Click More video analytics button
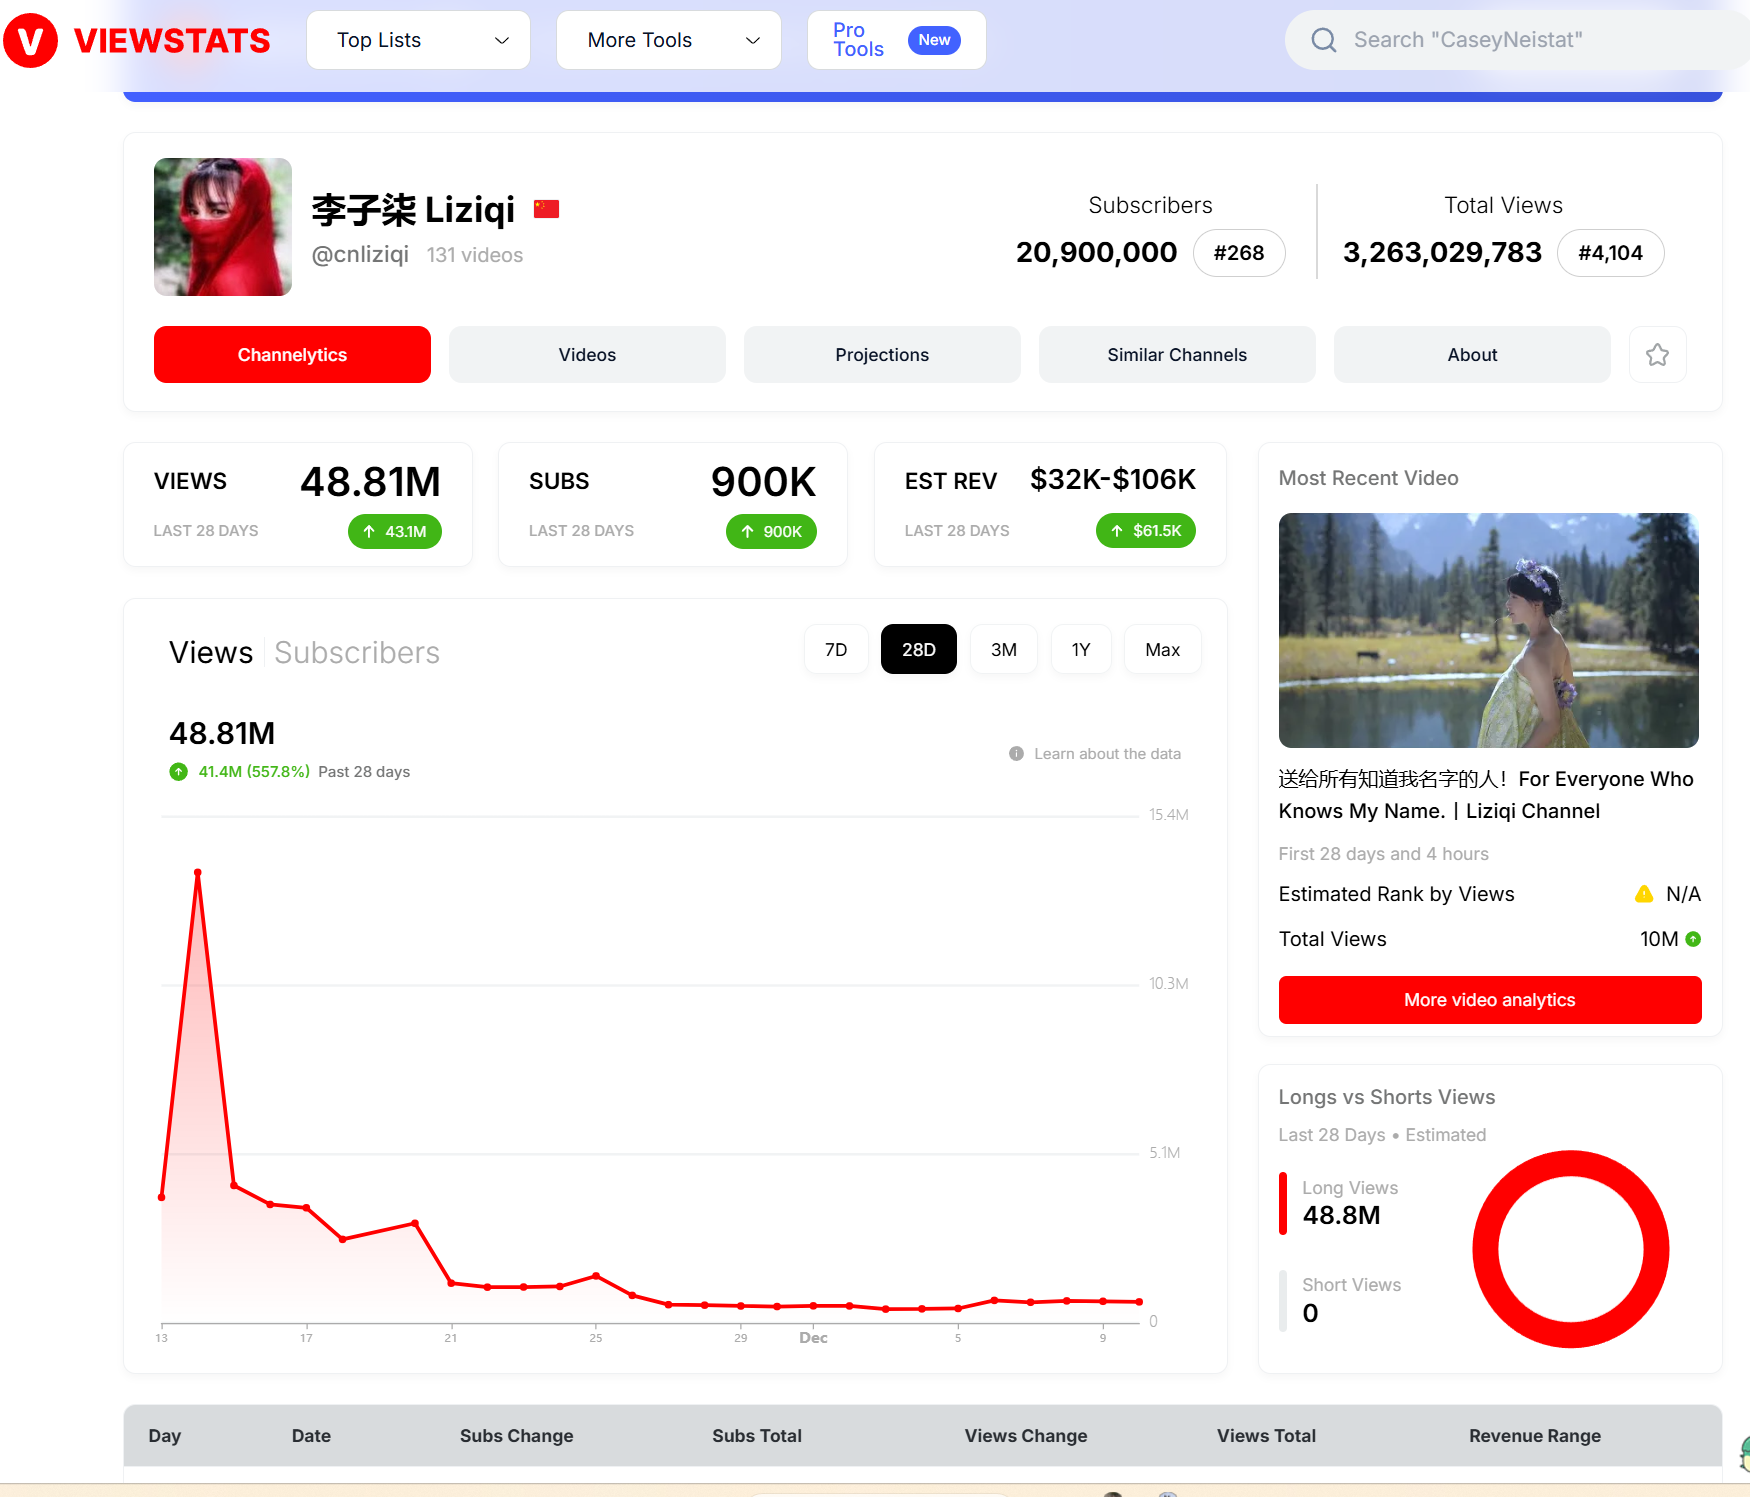 (1489, 1000)
